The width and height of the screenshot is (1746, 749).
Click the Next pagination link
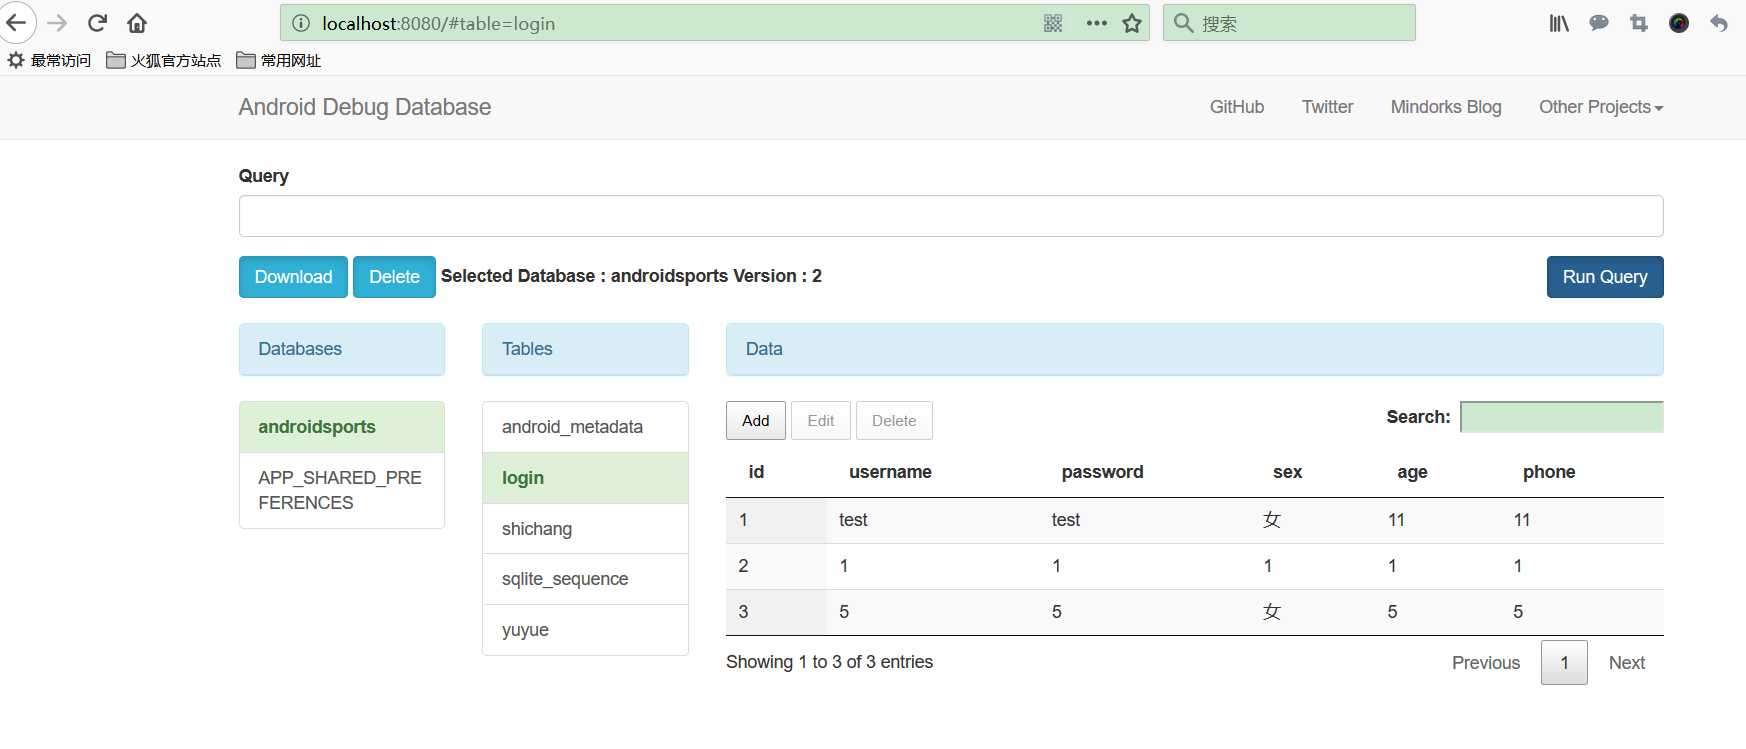(x=1627, y=663)
